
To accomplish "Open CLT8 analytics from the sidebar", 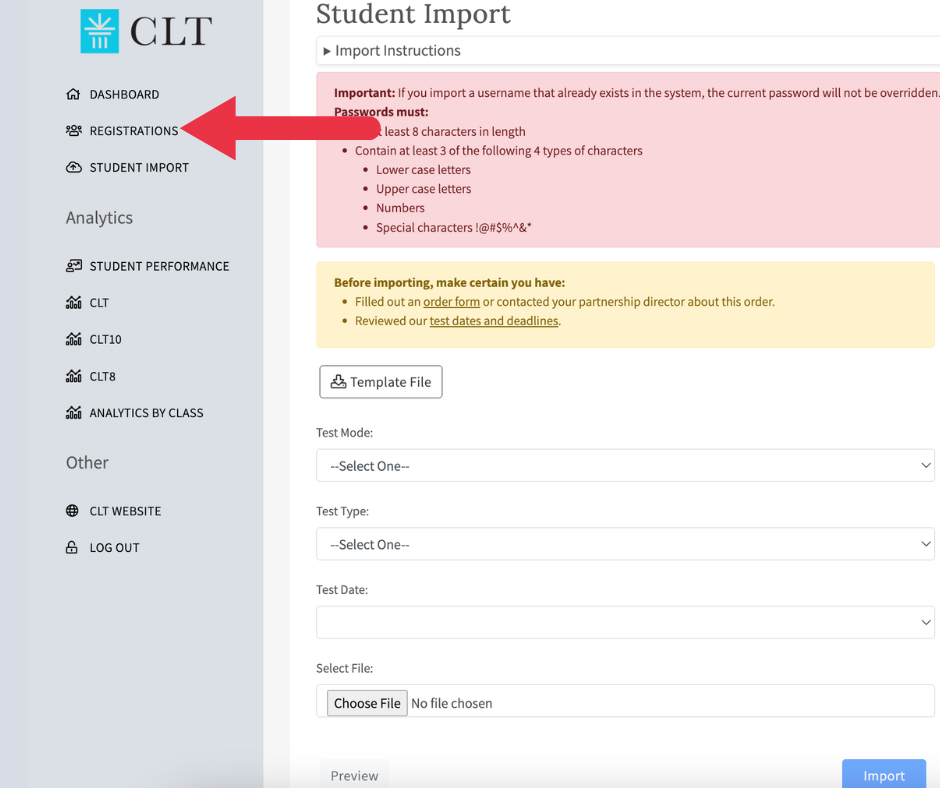I will tap(102, 376).
